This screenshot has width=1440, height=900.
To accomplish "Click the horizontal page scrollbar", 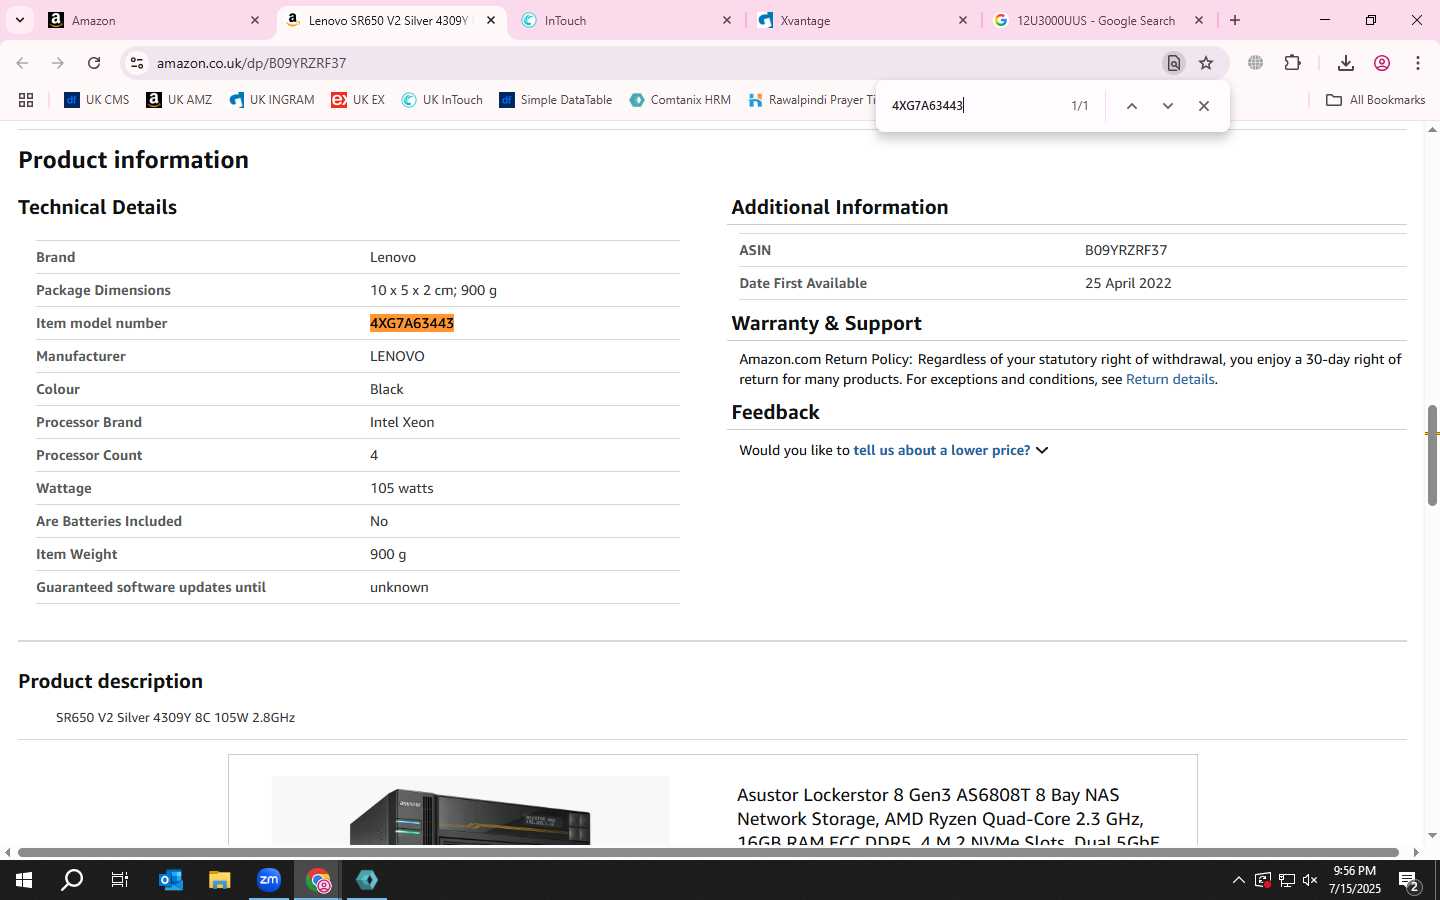I will [708, 852].
